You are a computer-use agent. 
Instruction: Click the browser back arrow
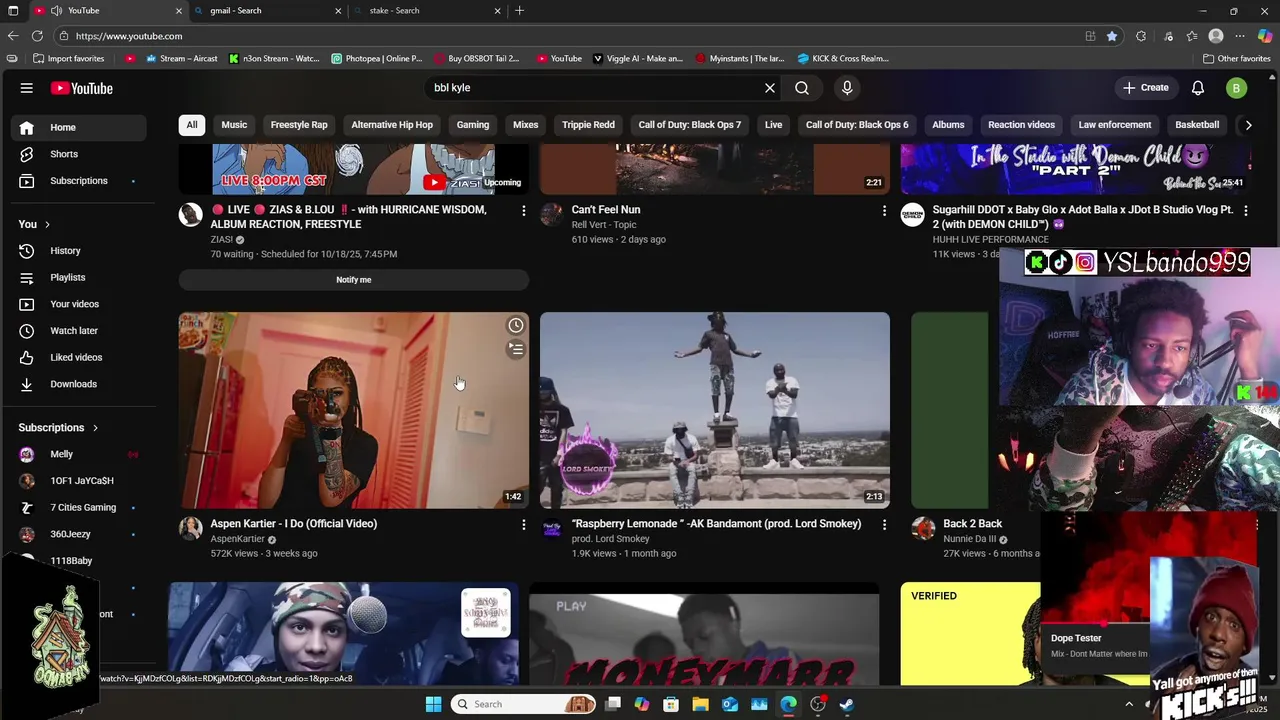[x=13, y=36]
